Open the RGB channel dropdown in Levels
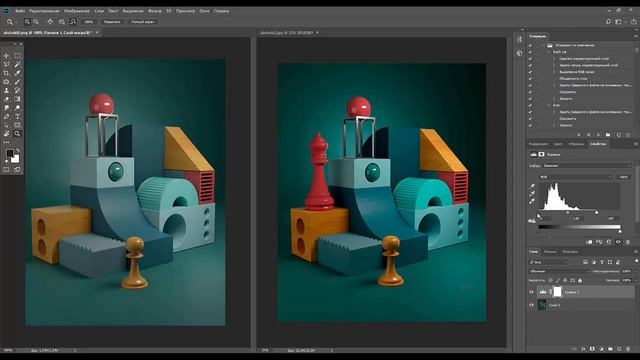 [576, 177]
